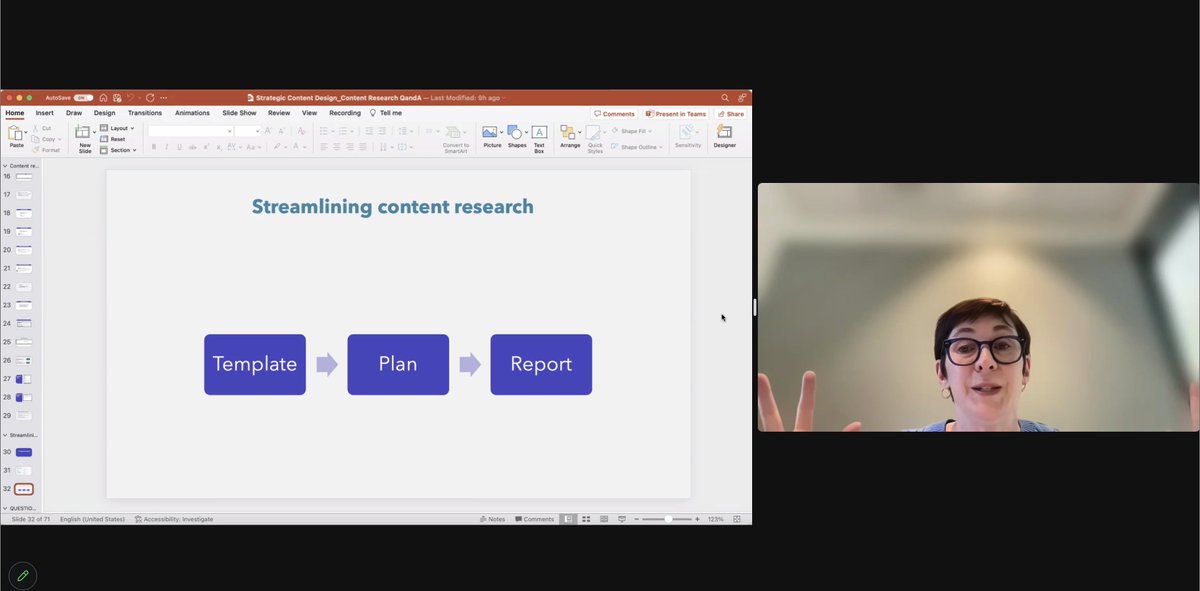Click the zoom out minus icon
The image size is (1200, 591).
pos(637,519)
